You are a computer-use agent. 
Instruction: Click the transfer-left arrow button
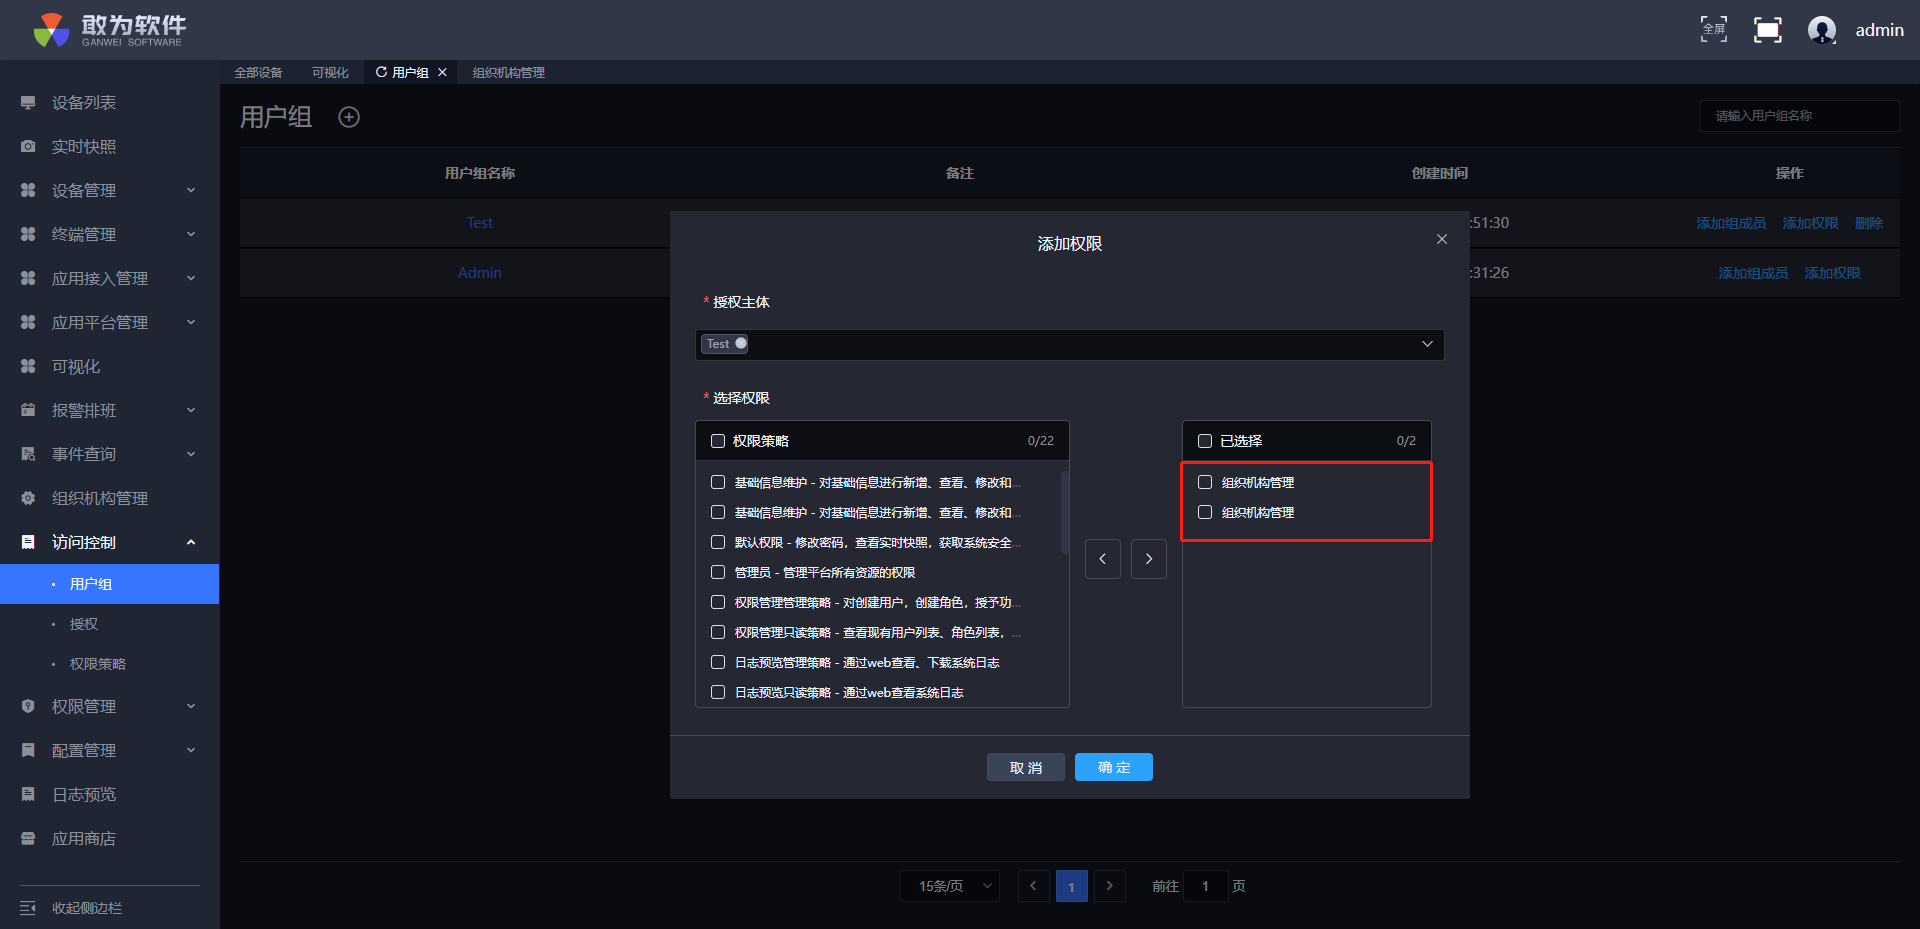[x=1102, y=559]
